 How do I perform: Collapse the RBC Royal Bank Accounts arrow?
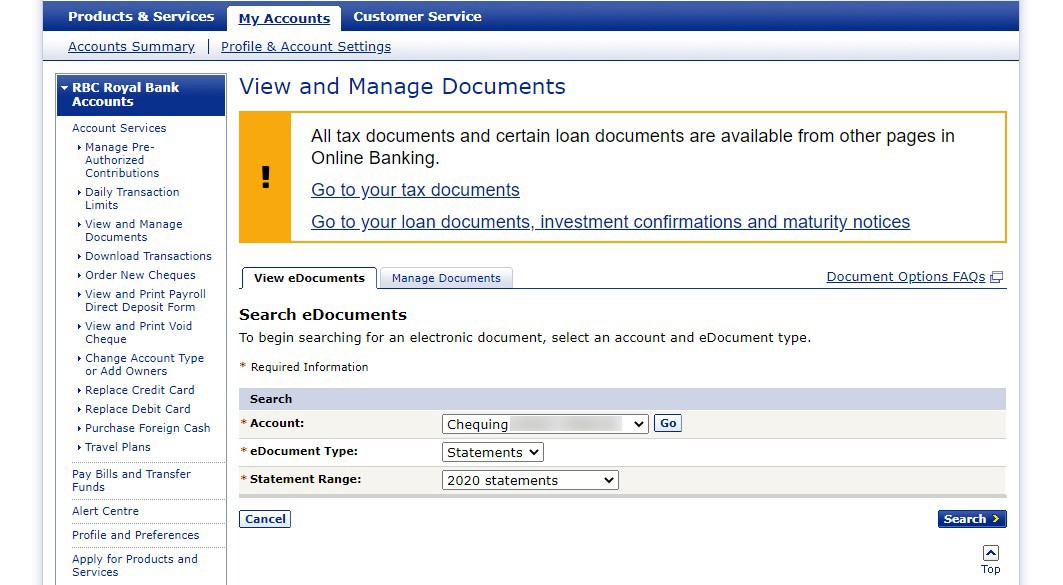coord(64,87)
